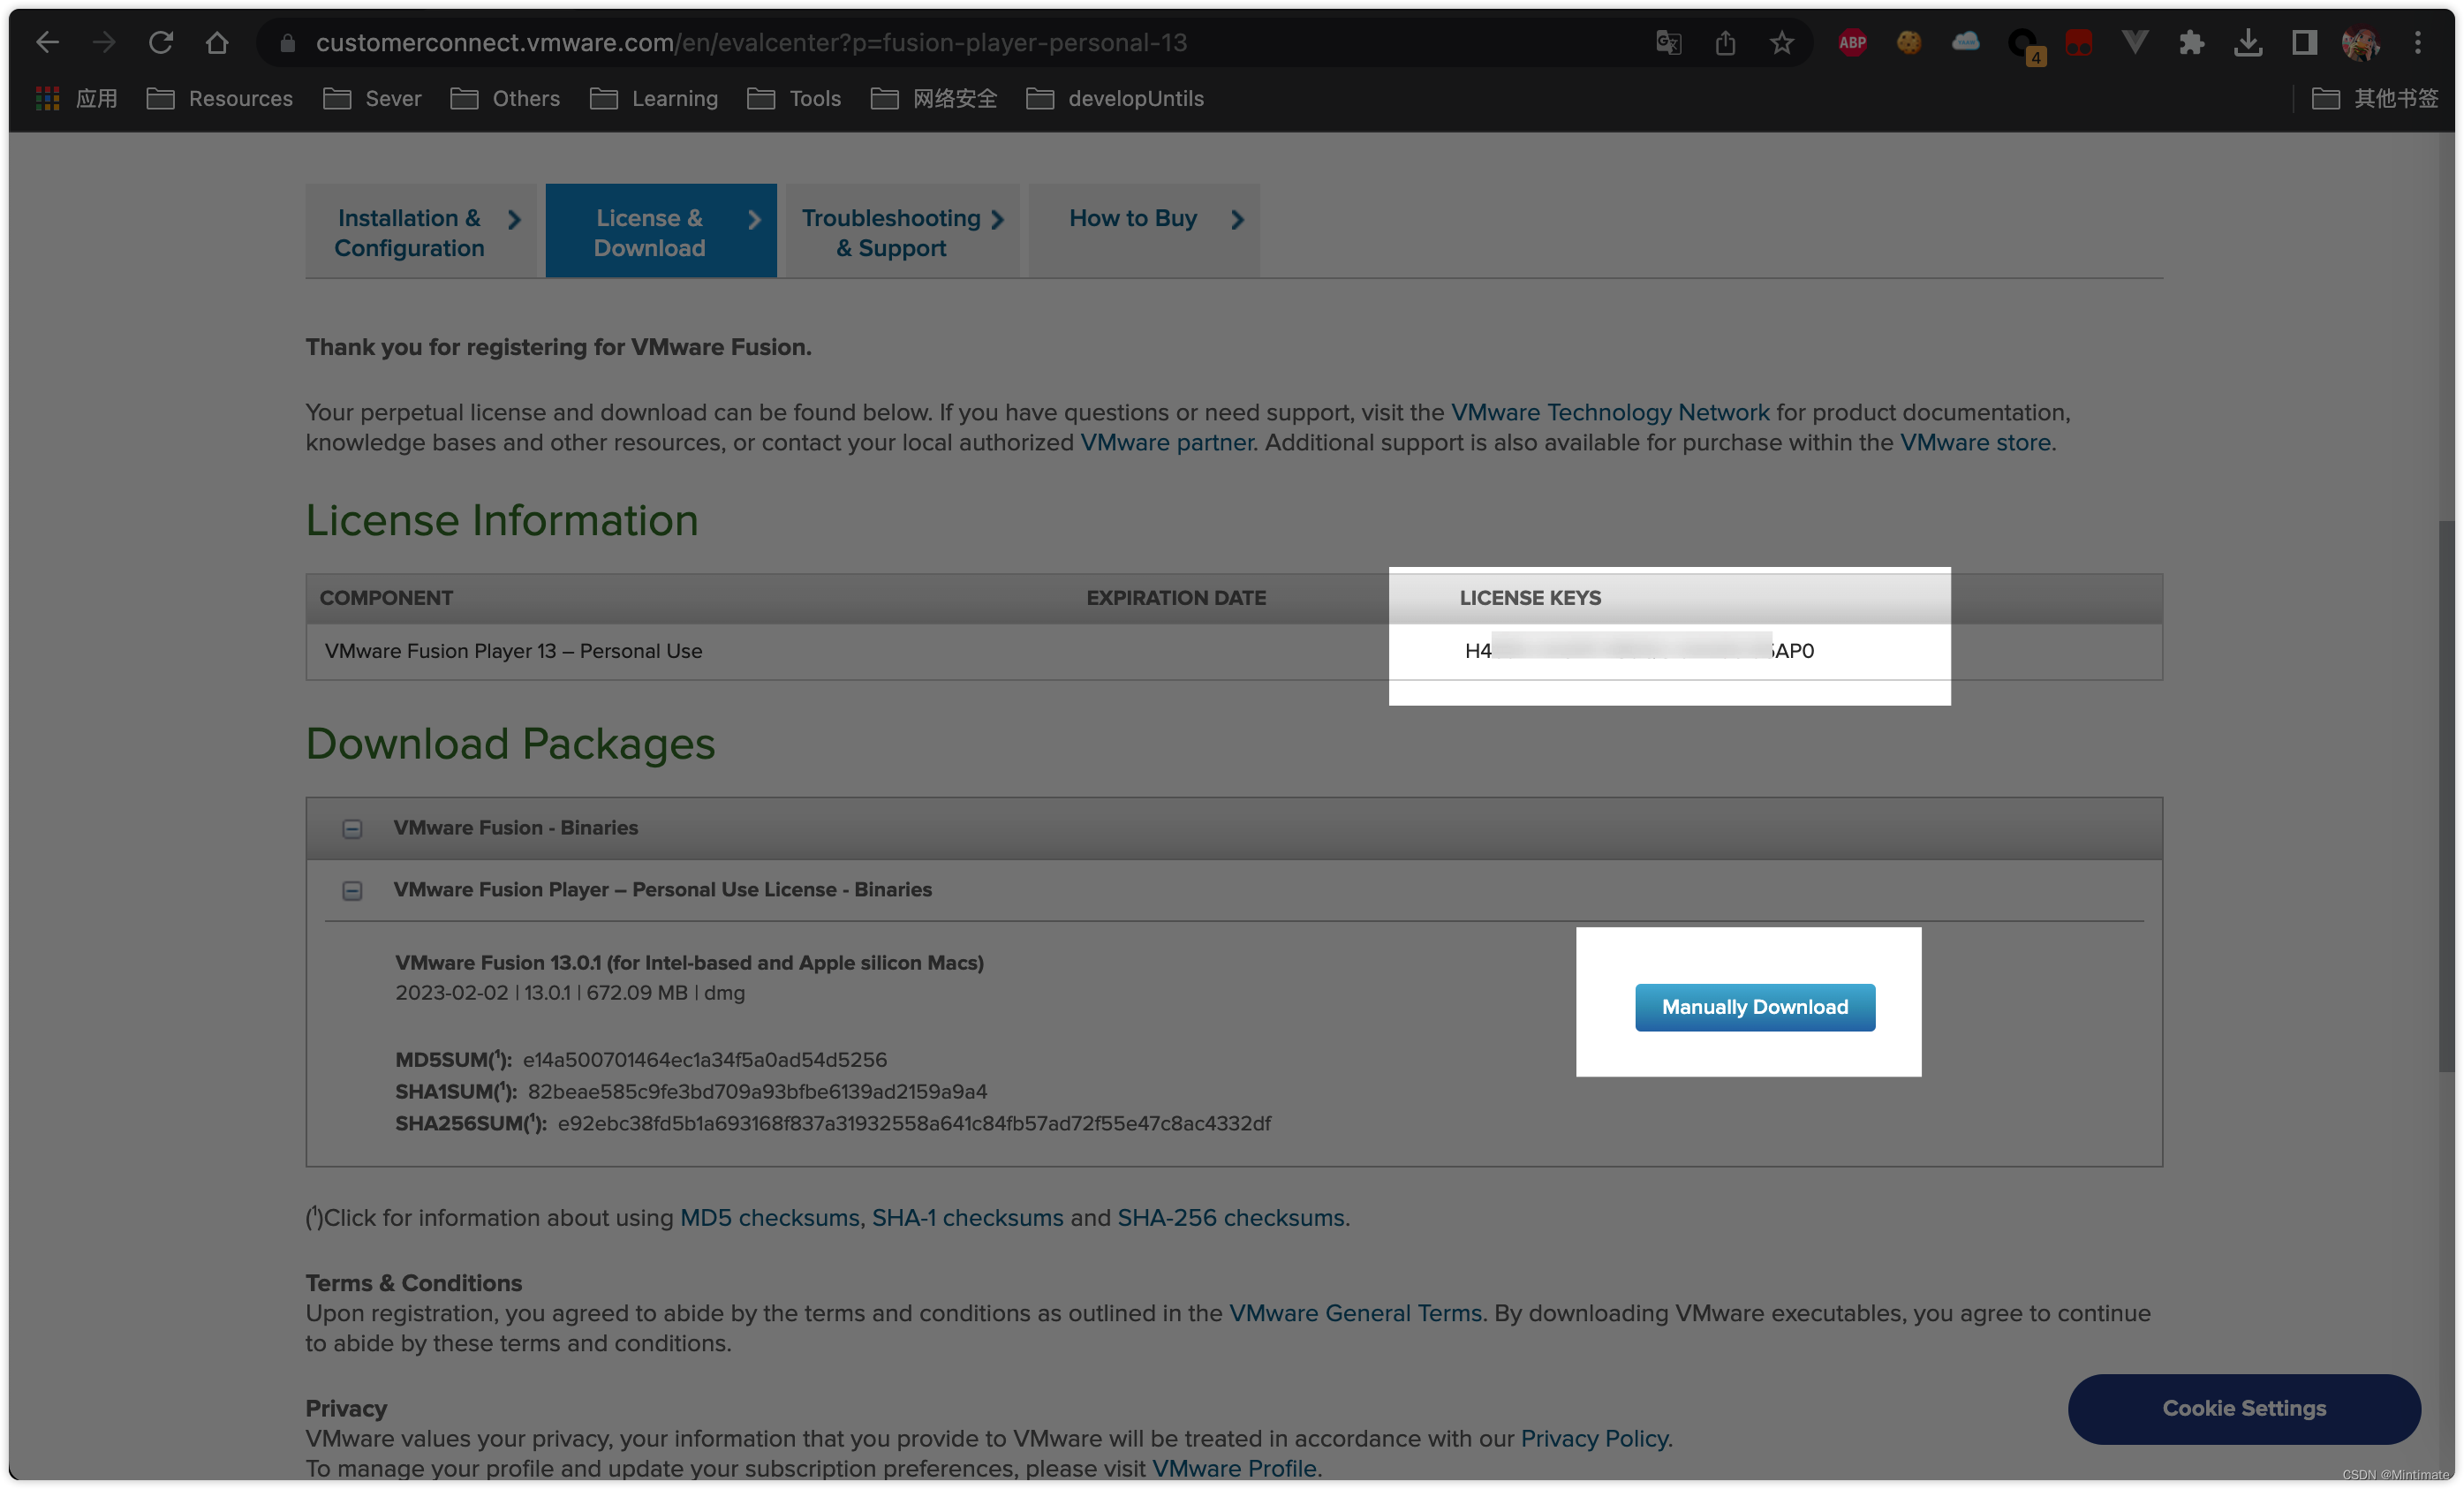This screenshot has width=2464, height=1489.
Task: Click the SHA1SUM hash value
Action: [x=757, y=1091]
